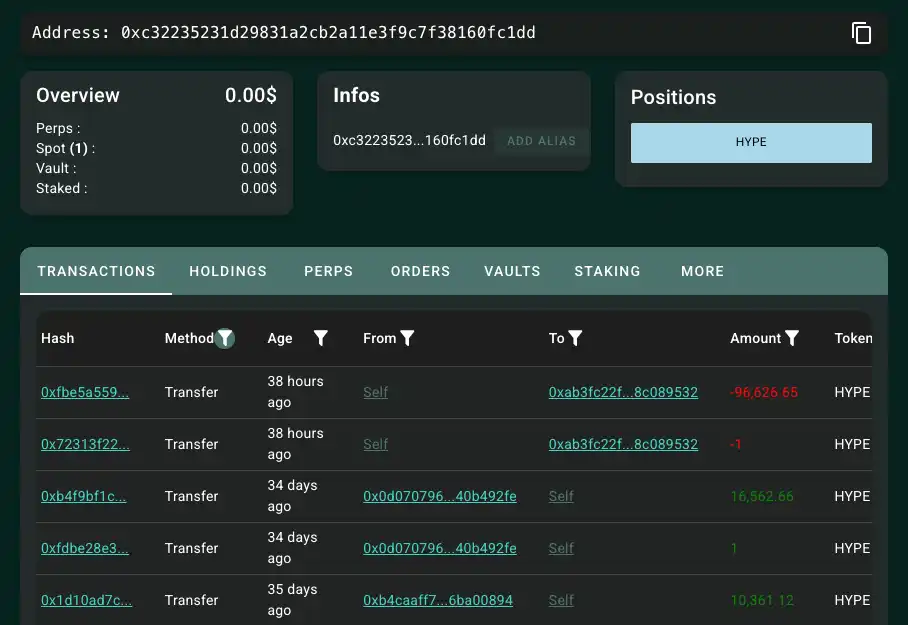Open the Perps tab
Image resolution: width=908 pixels, height=625 pixels.
(x=329, y=271)
